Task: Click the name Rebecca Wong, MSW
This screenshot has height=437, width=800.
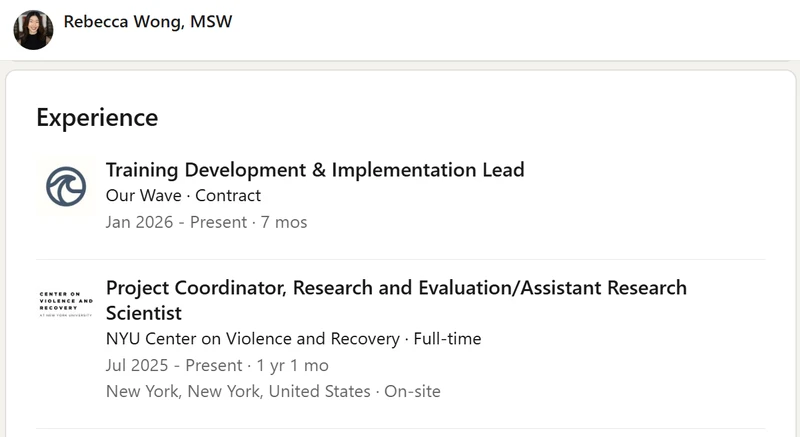Action: [148, 22]
